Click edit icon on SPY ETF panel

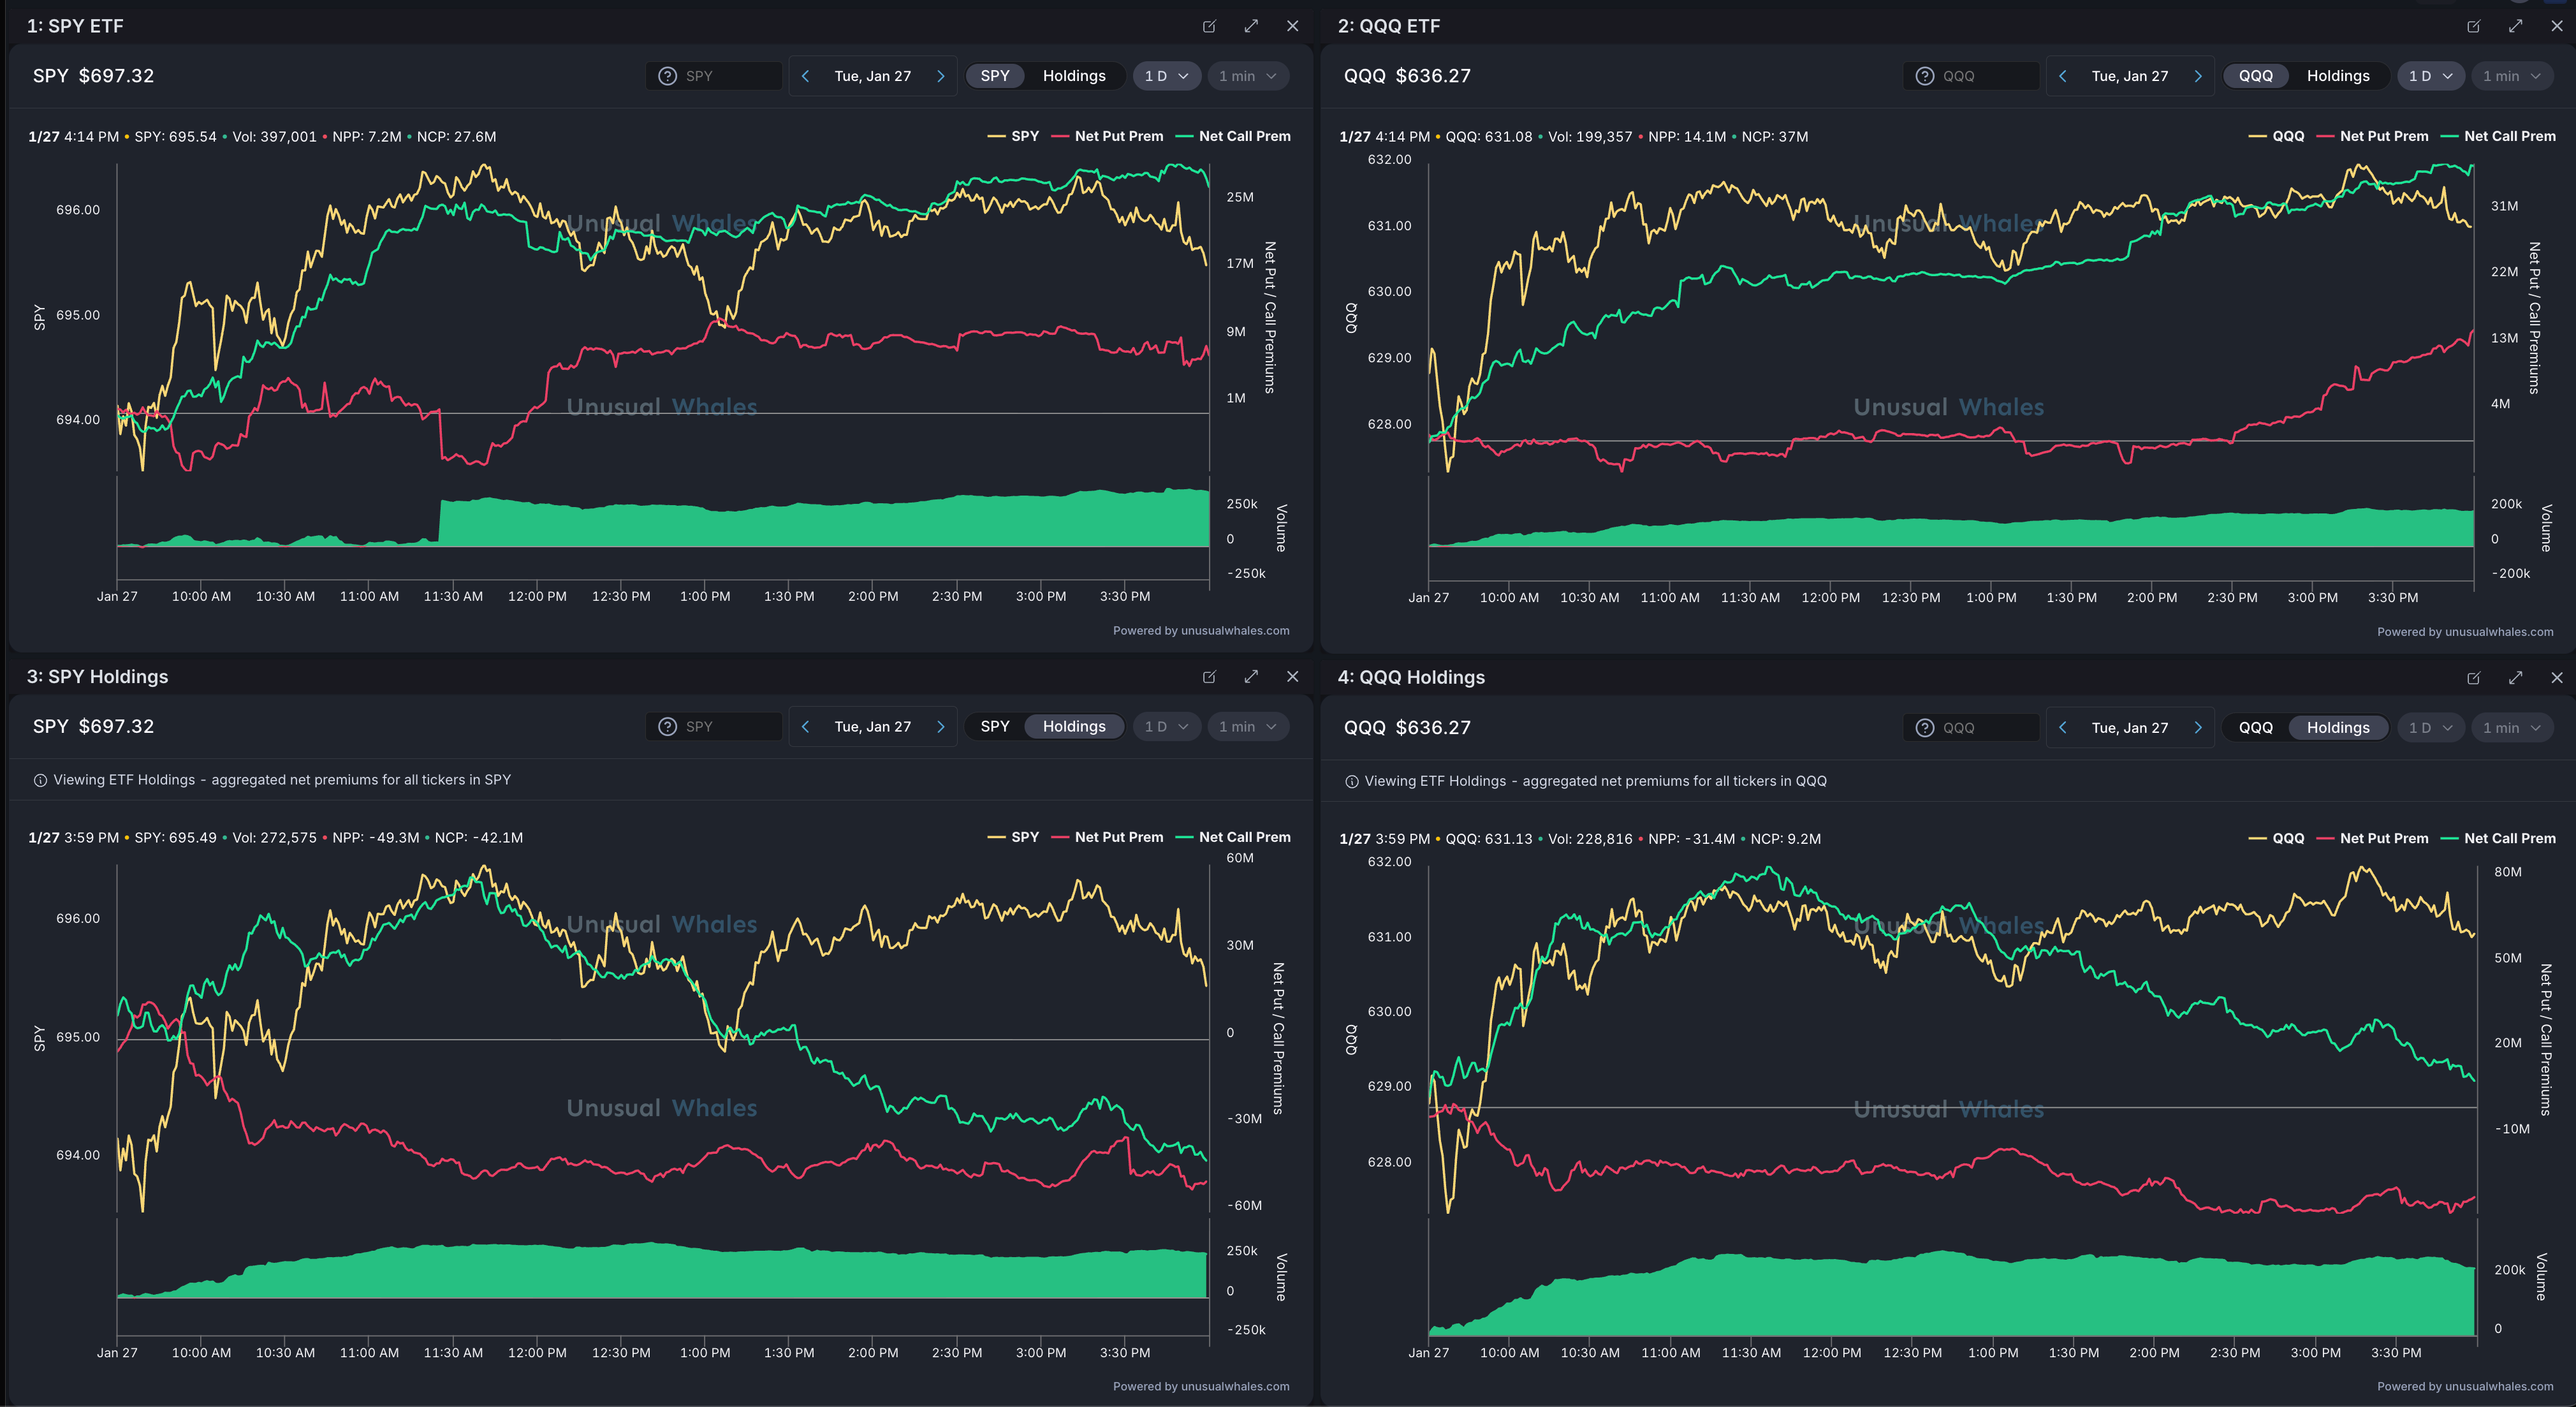[1209, 26]
